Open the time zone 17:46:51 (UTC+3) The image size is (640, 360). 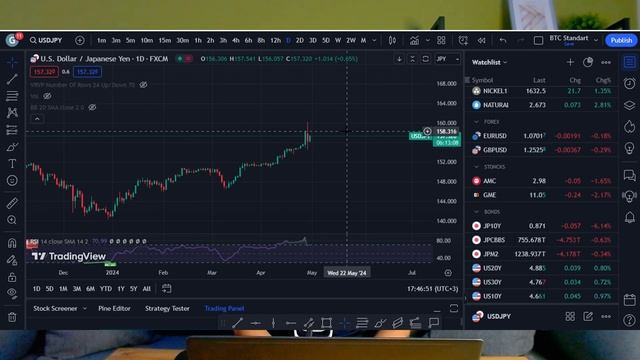point(433,289)
